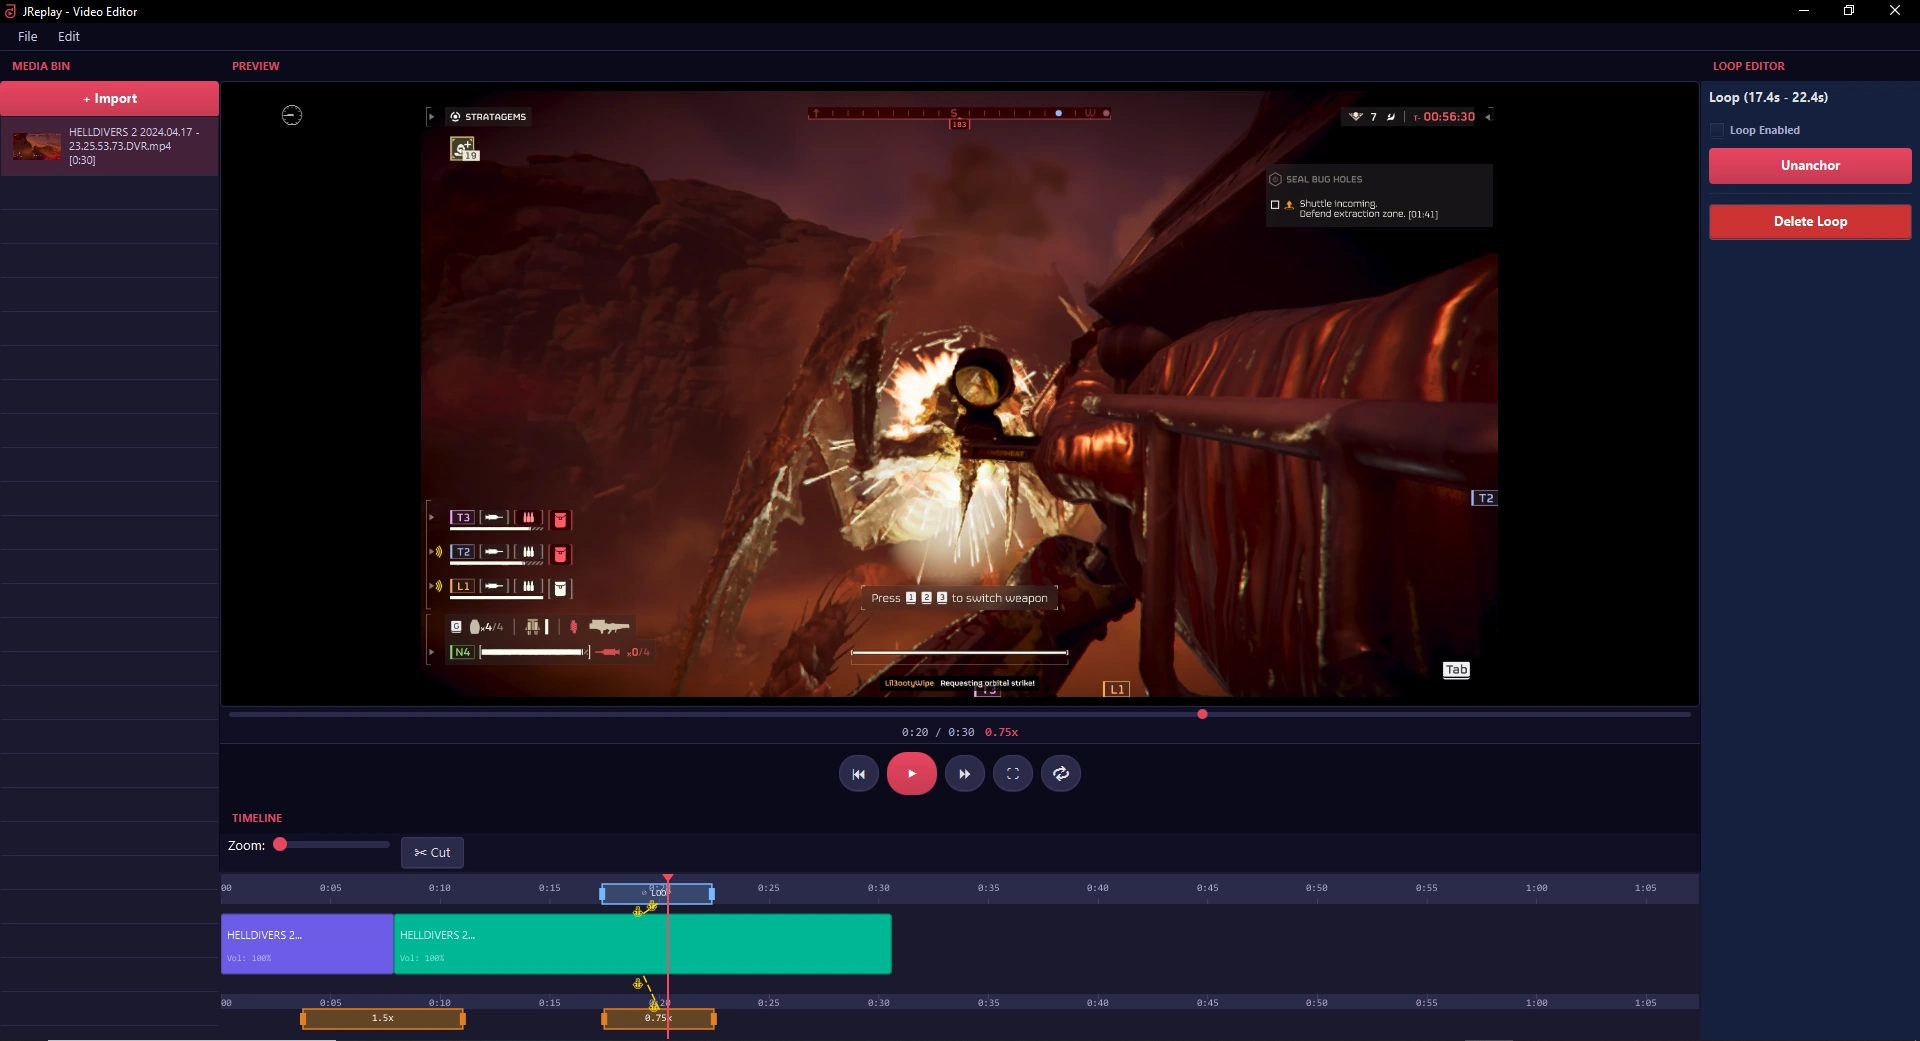Click the red playhead marker on ruler
Image resolution: width=1920 pixels, height=1041 pixels.
click(668, 878)
